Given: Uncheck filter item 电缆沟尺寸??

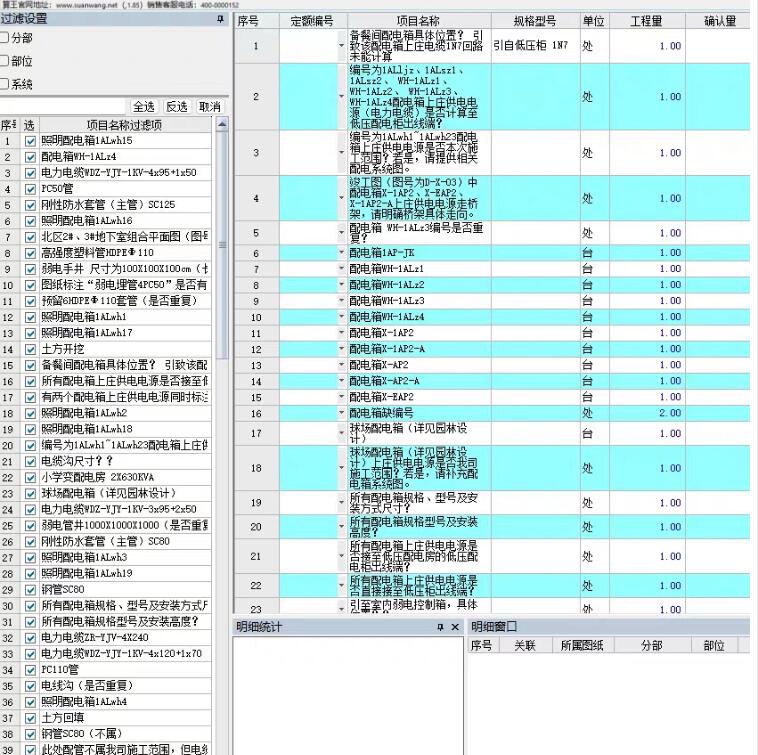Looking at the screenshot, I should coord(30,462).
